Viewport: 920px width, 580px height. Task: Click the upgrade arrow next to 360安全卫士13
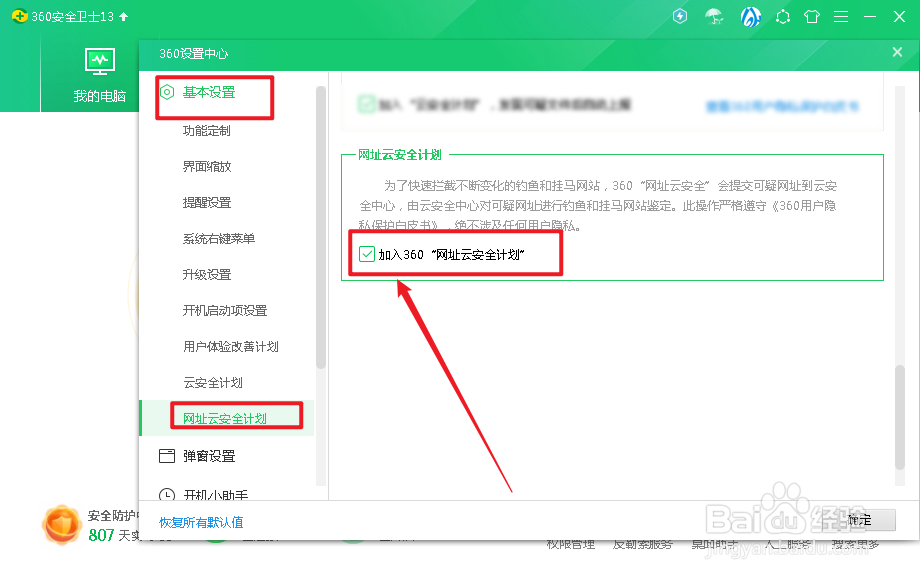(x=123, y=16)
